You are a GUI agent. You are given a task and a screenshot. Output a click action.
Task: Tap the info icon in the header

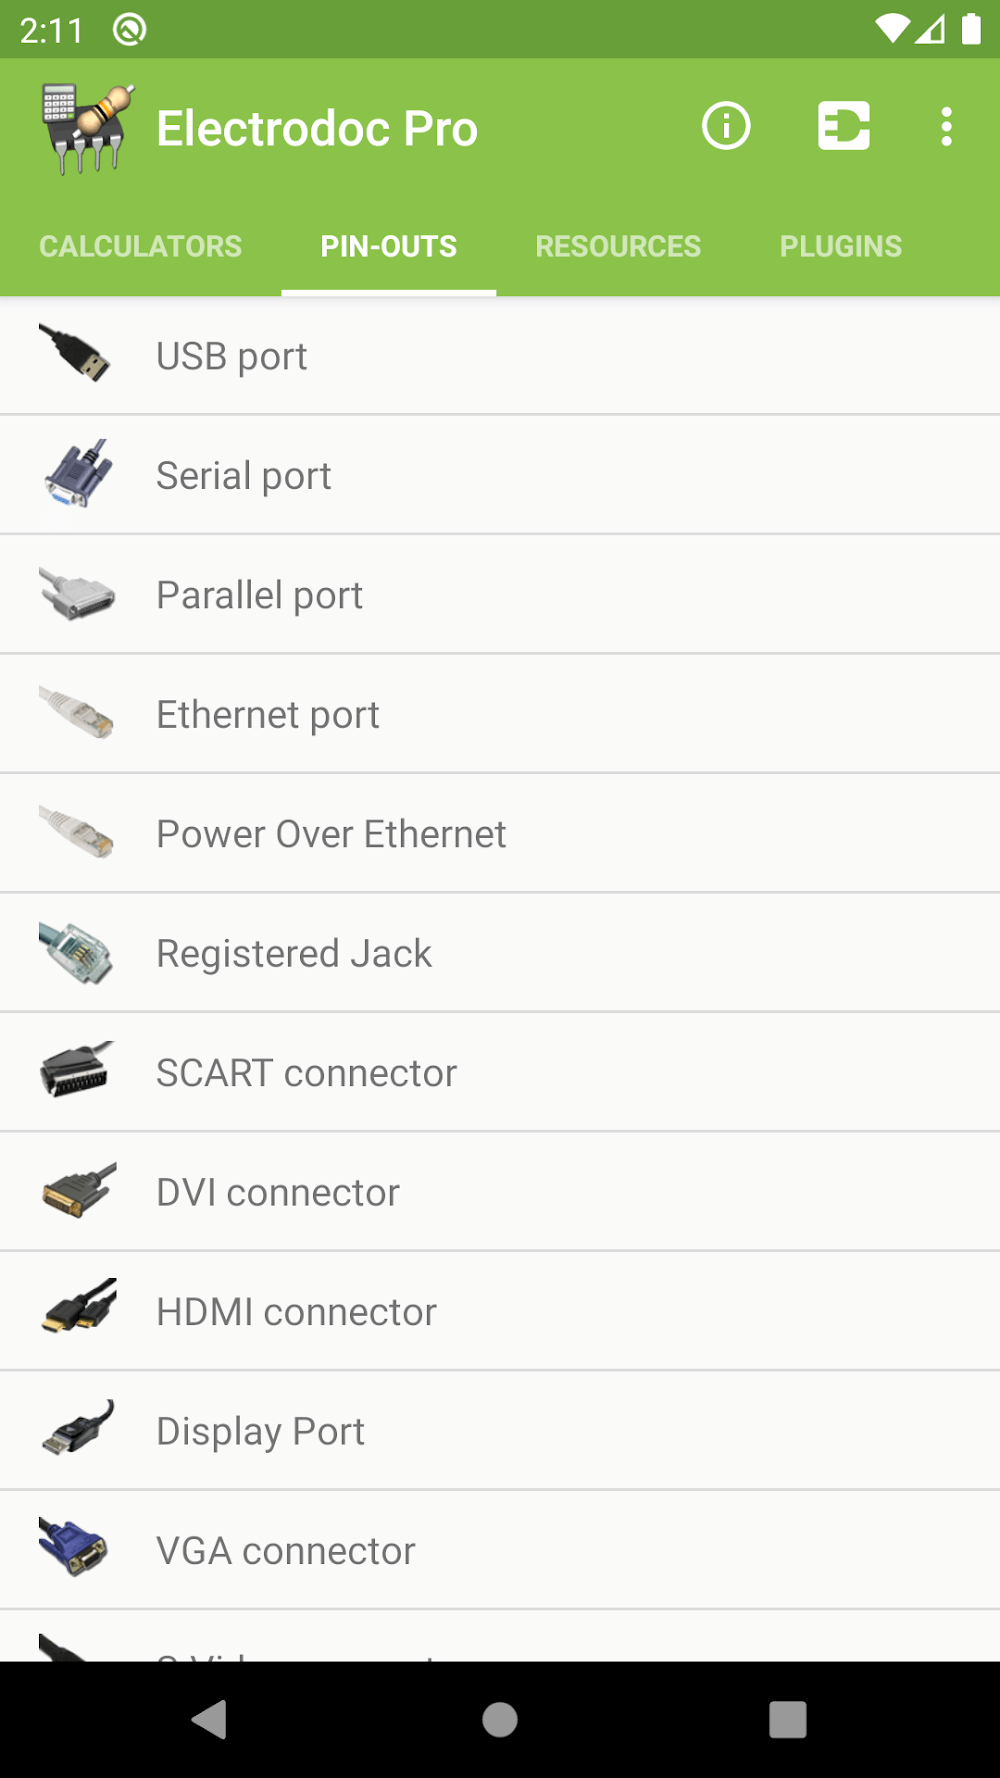726,127
